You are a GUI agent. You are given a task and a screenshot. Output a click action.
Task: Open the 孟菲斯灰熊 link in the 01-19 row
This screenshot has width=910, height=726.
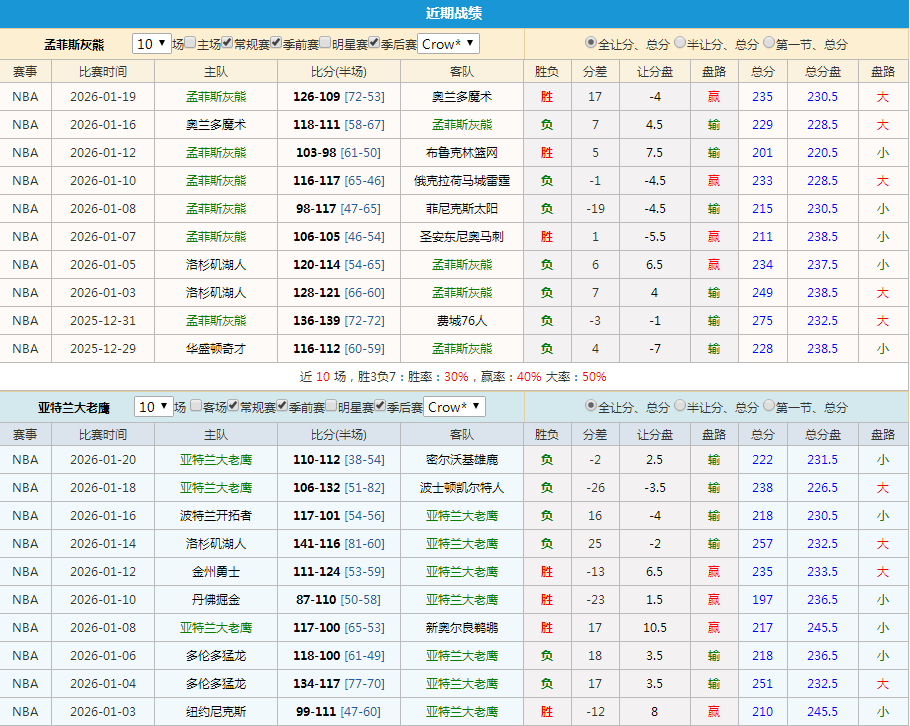pos(215,96)
